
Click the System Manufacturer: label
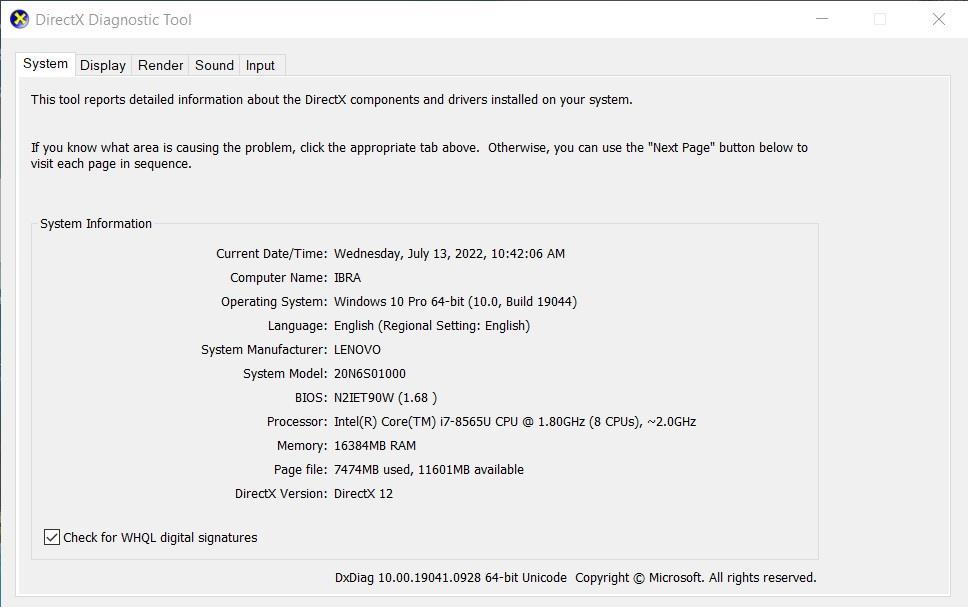[x=264, y=350]
